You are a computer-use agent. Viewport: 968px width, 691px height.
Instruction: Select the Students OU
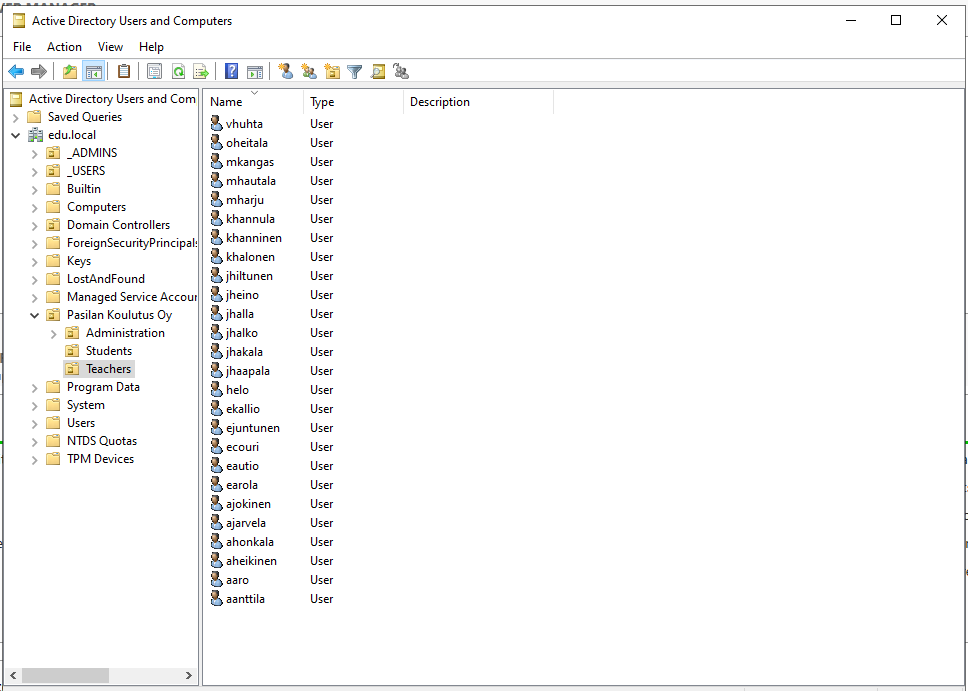[x=109, y=351]
